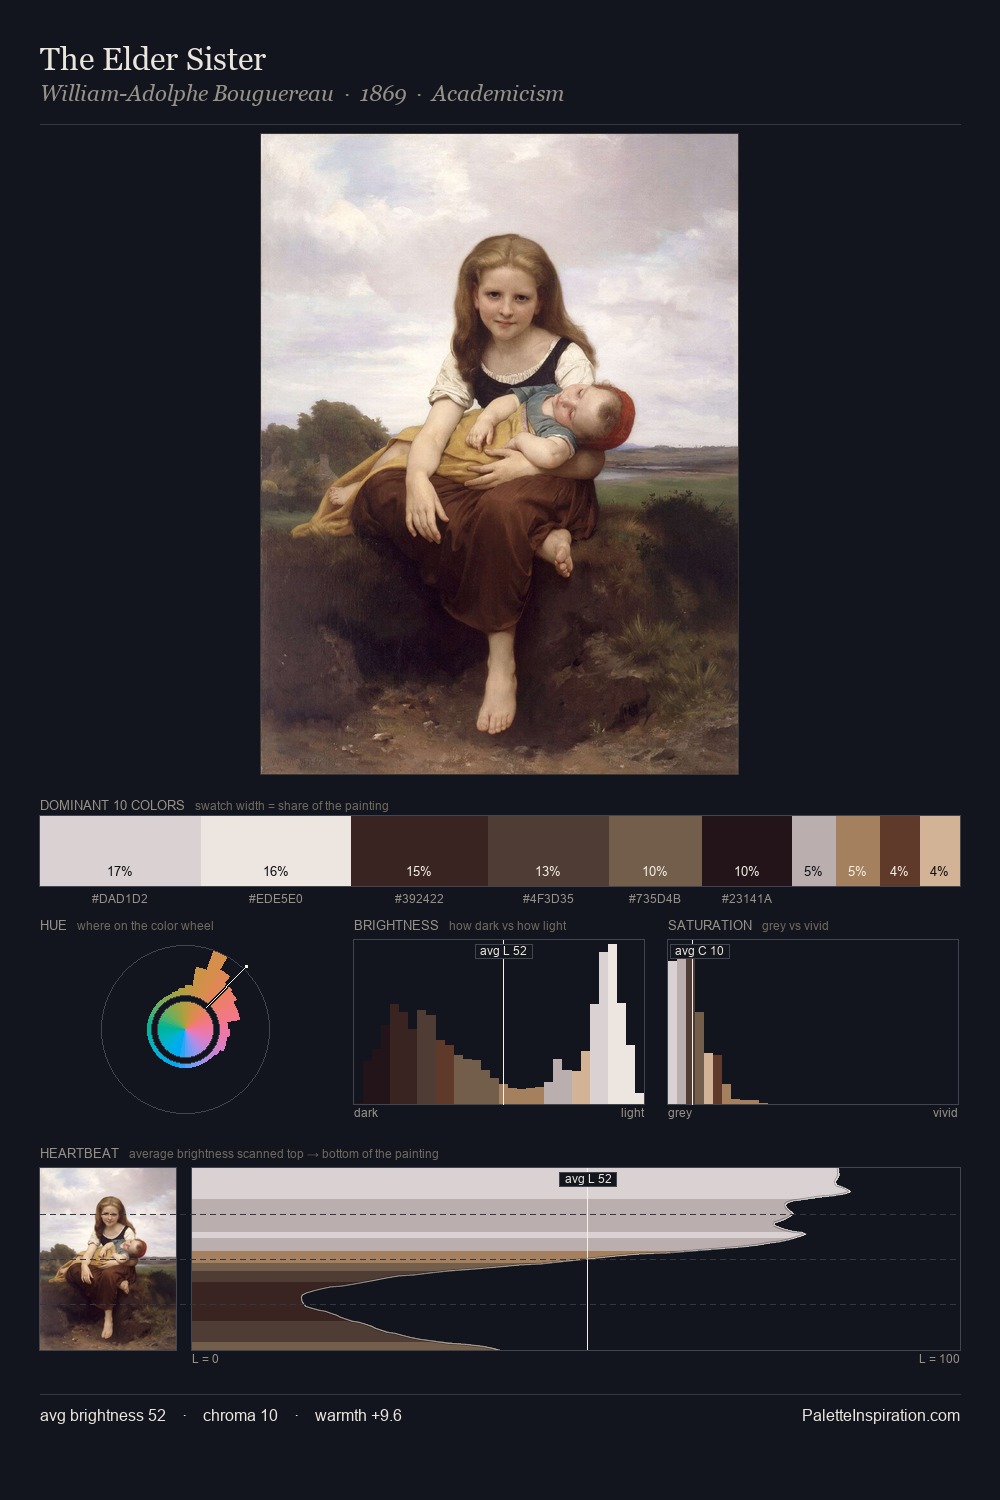This screenshot has height=1500, width=1000.
Task: Click the 'avg L 52' label in the heartbeat chart
Action: (588, 1179)
